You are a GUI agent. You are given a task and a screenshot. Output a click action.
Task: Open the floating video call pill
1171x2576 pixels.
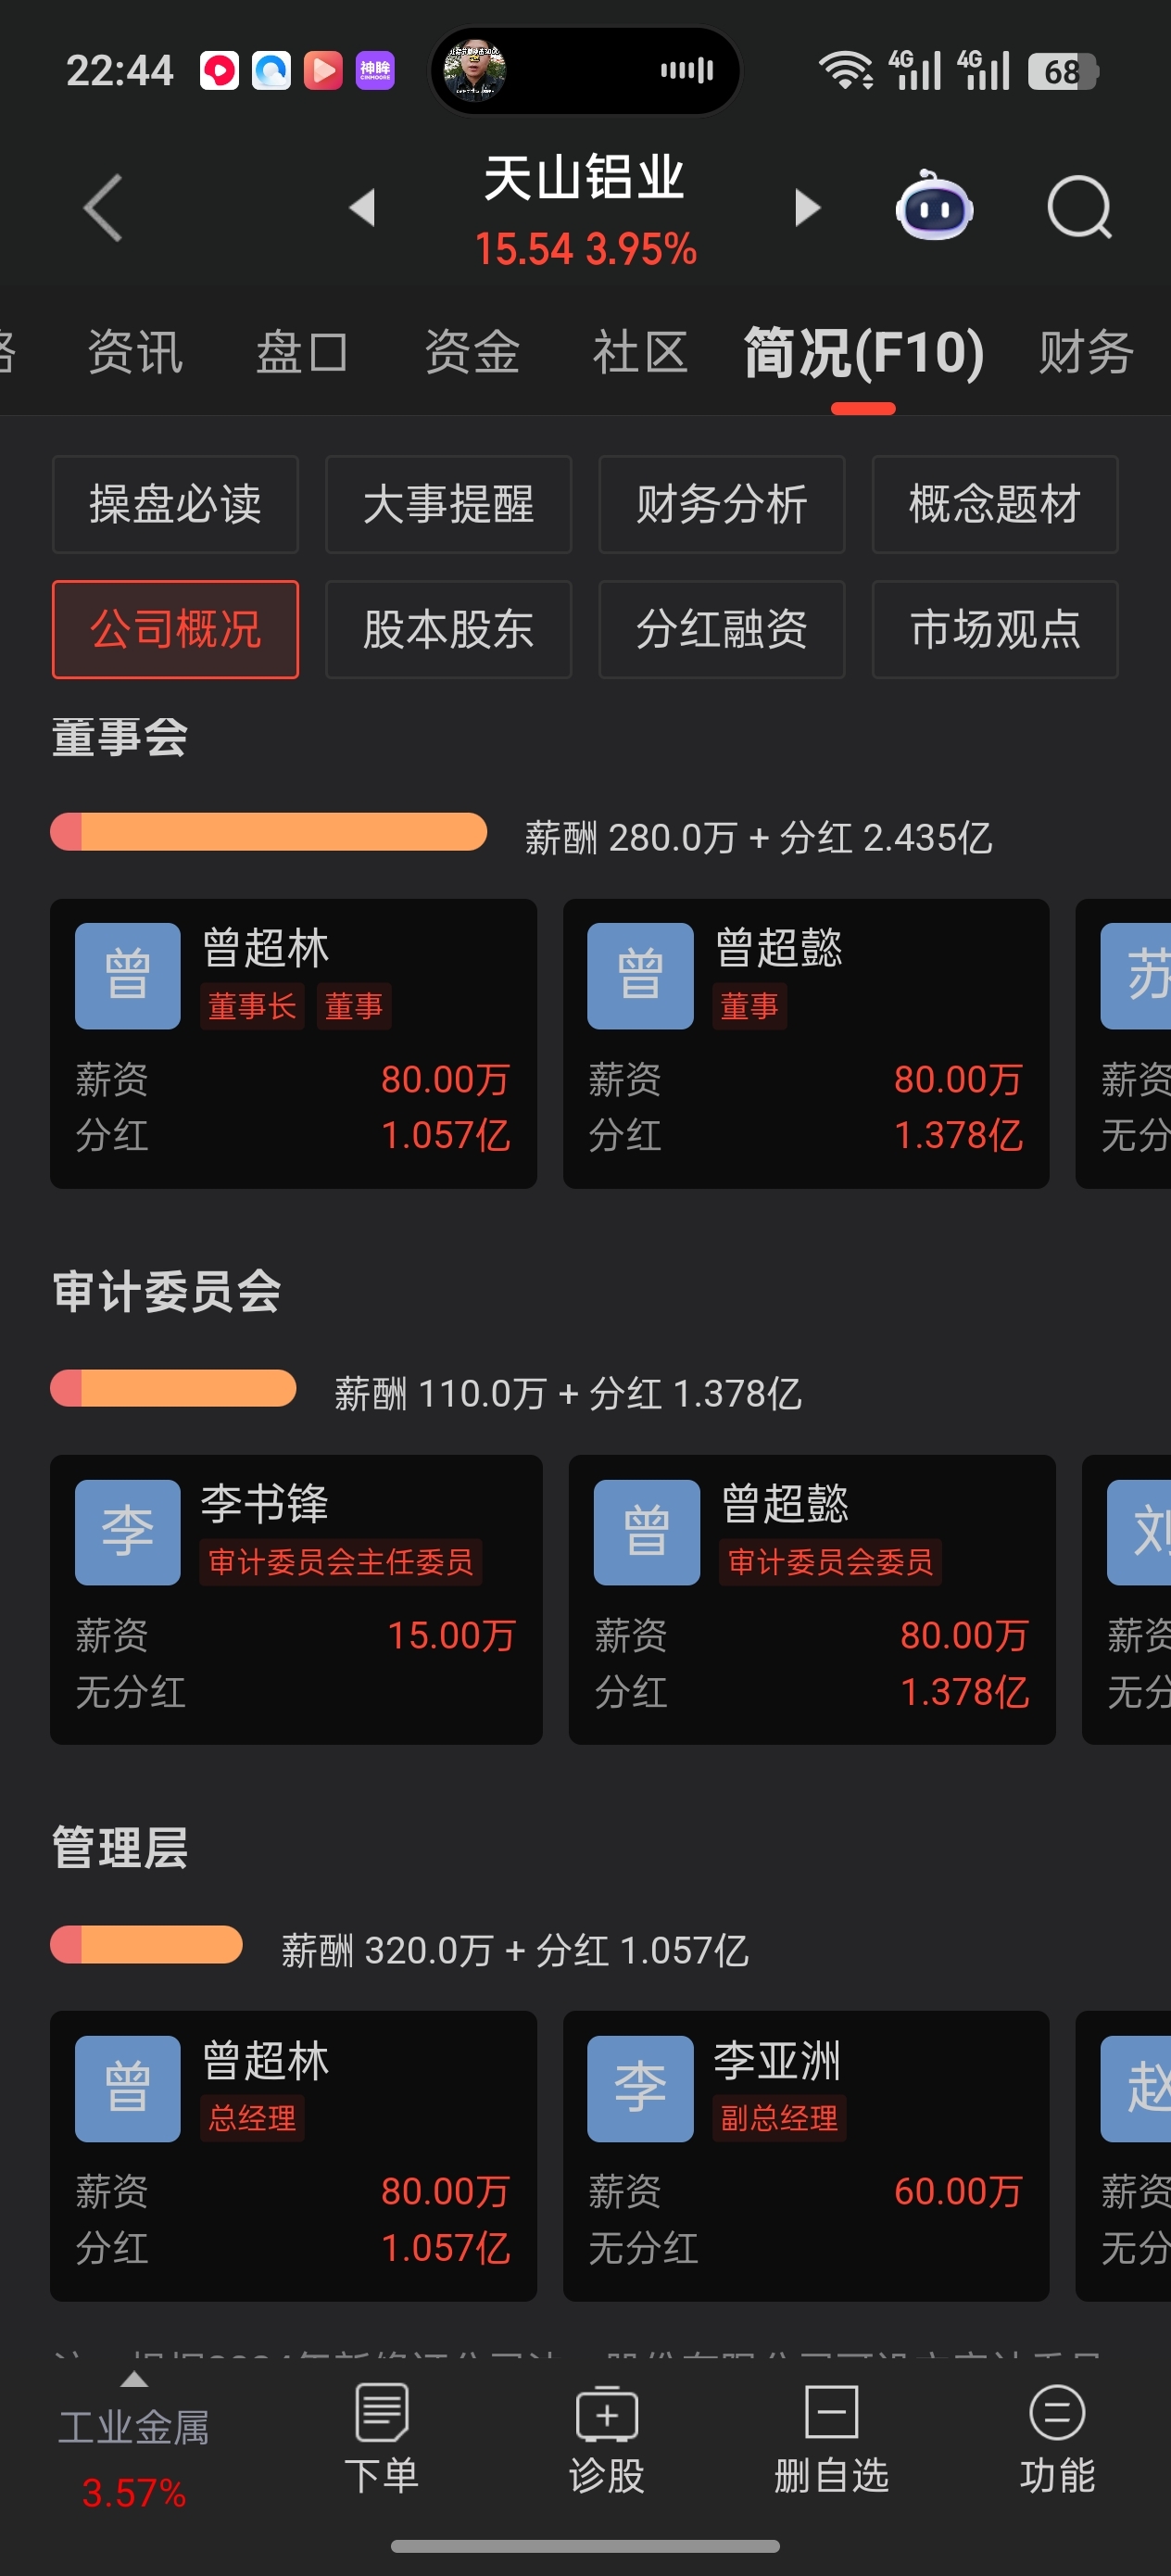[585, 71]
